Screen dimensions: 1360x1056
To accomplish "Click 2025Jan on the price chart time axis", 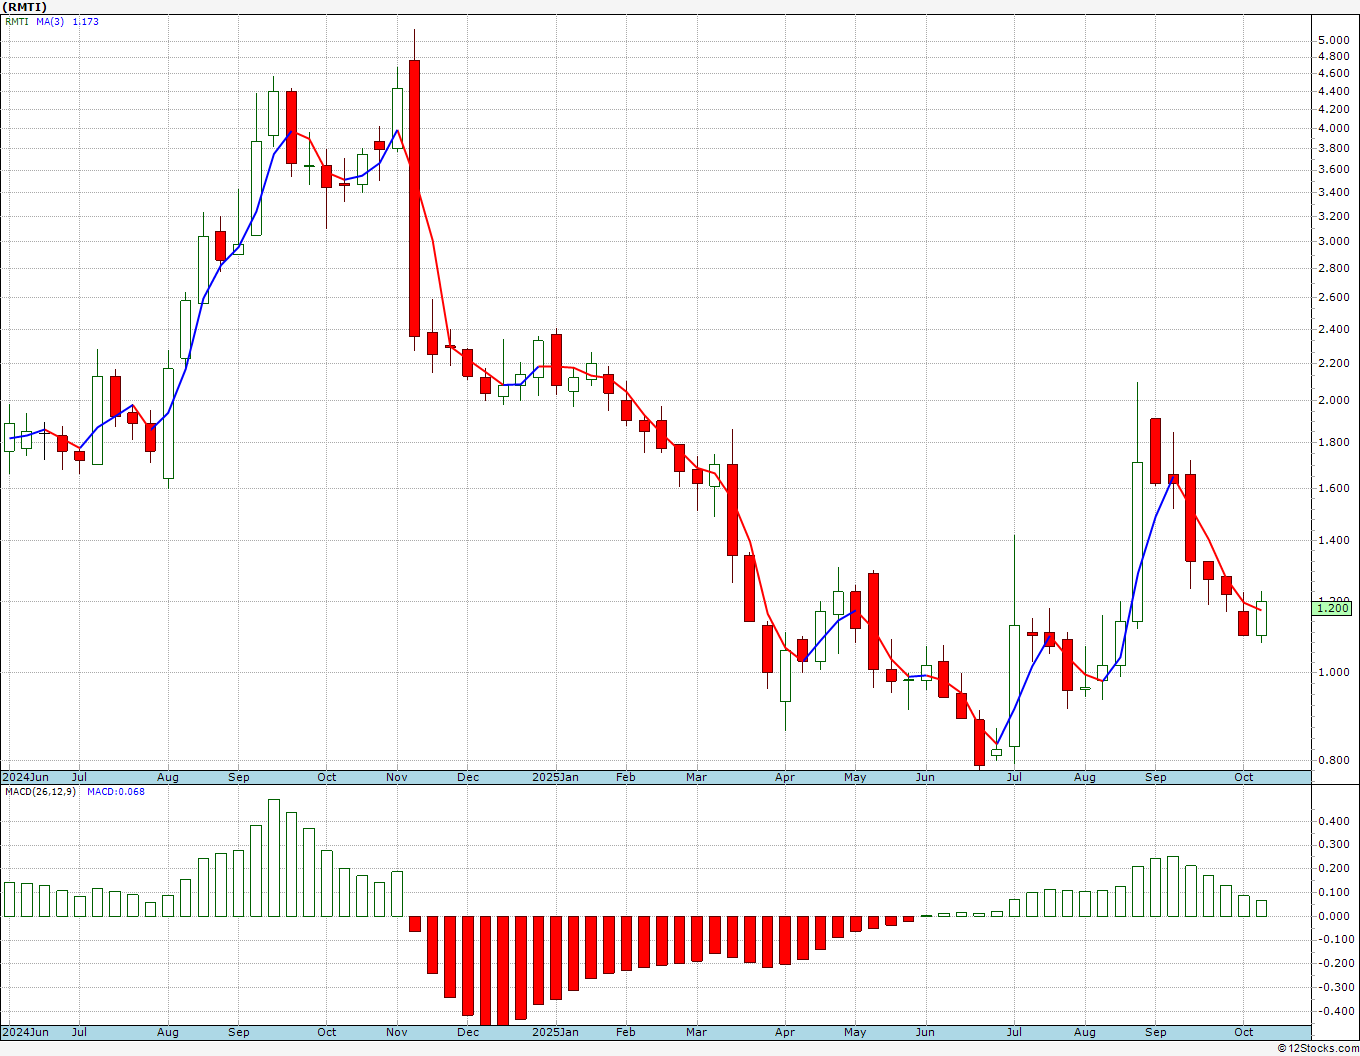I will 555,777.
